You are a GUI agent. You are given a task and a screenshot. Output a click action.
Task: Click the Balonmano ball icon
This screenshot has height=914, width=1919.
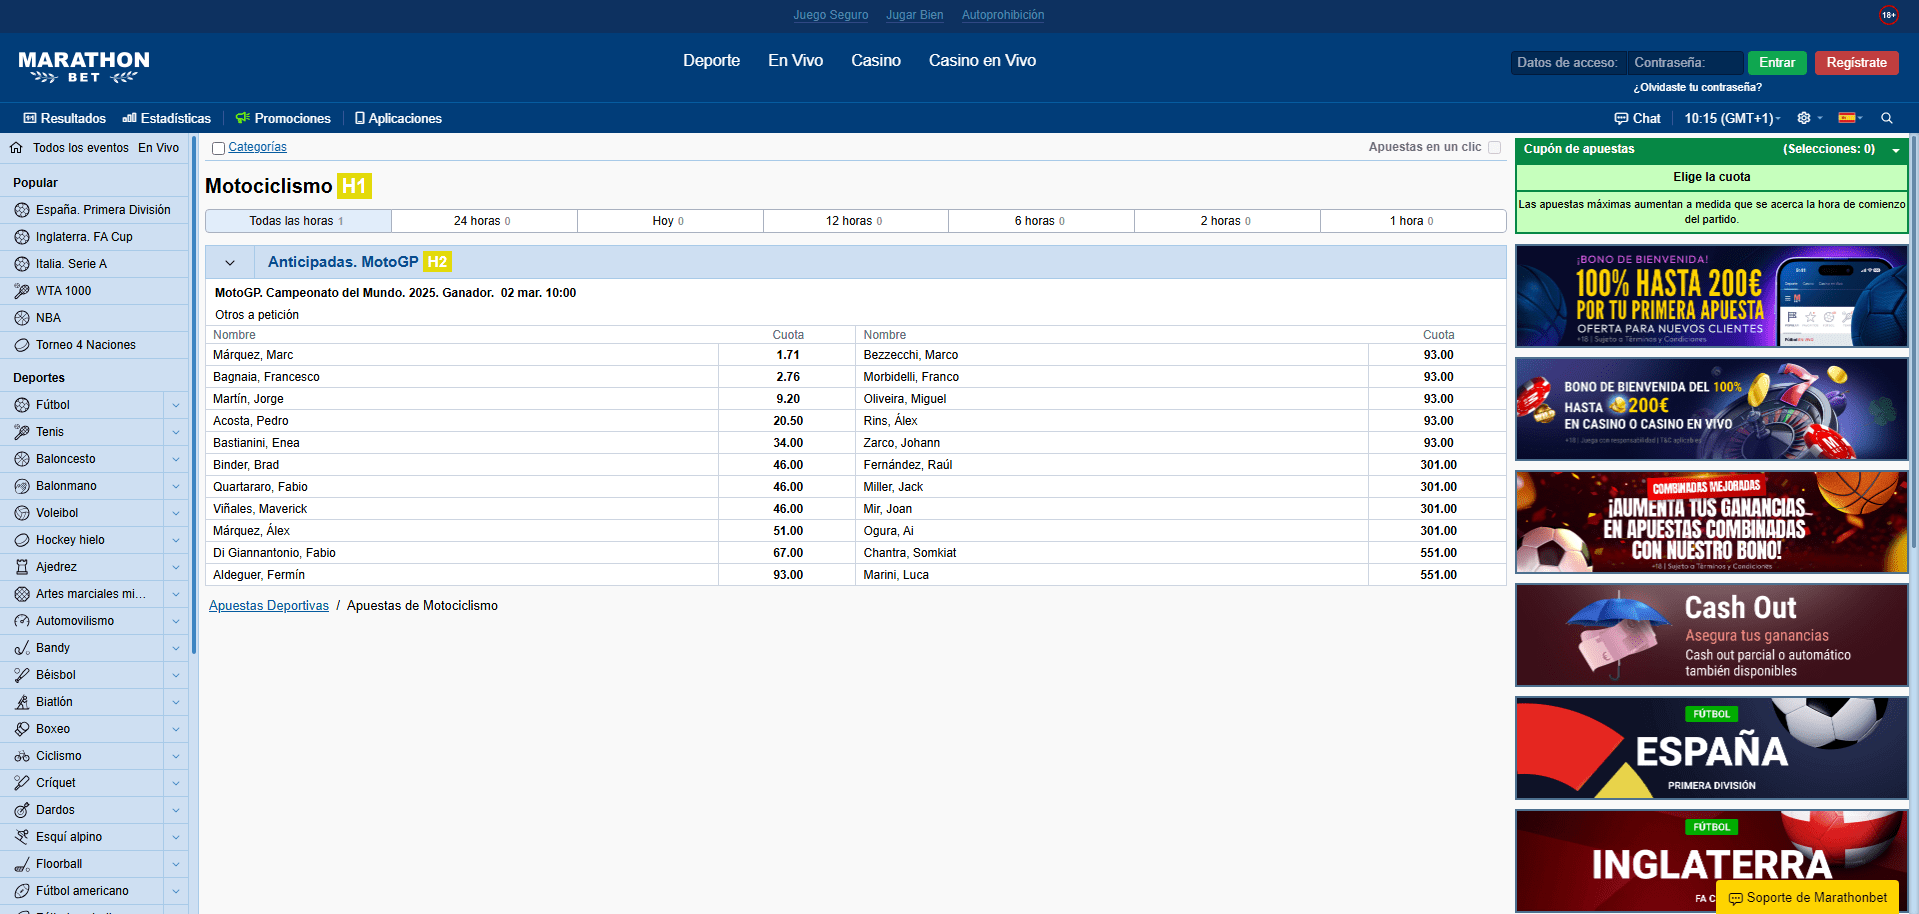point(22,486)
